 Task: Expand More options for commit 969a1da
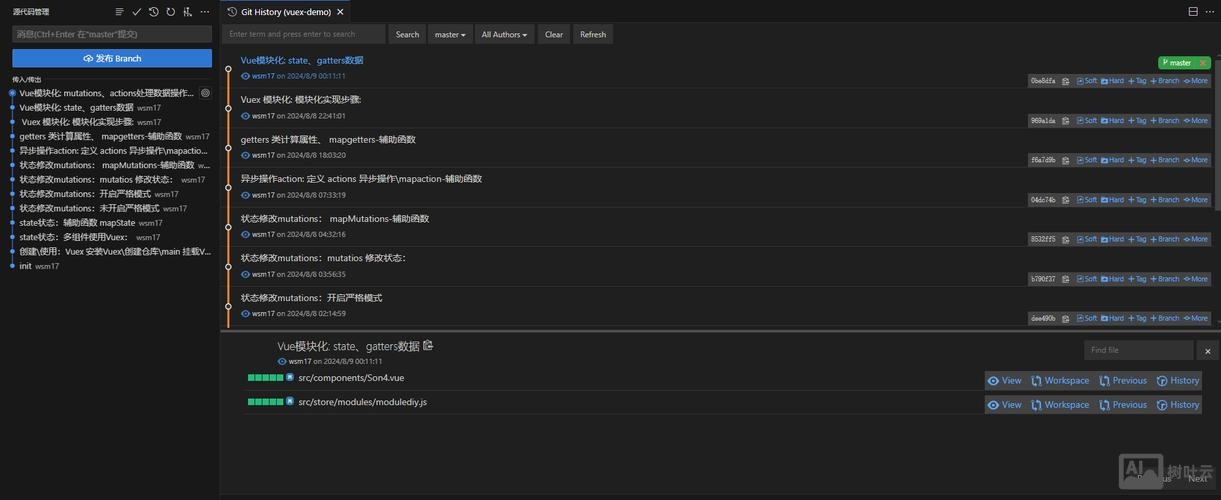1196,120
